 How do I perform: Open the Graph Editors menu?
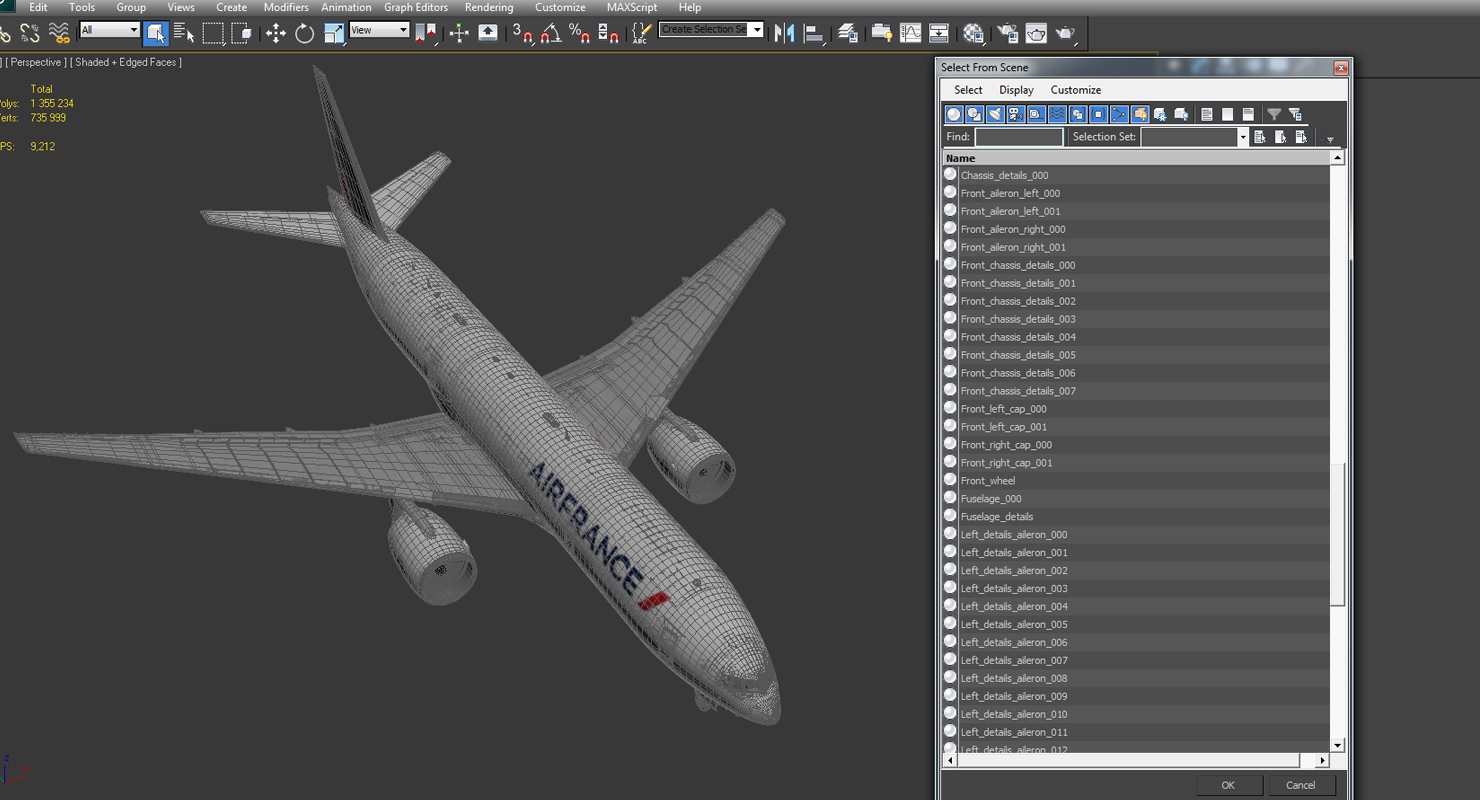click(416, 7)
